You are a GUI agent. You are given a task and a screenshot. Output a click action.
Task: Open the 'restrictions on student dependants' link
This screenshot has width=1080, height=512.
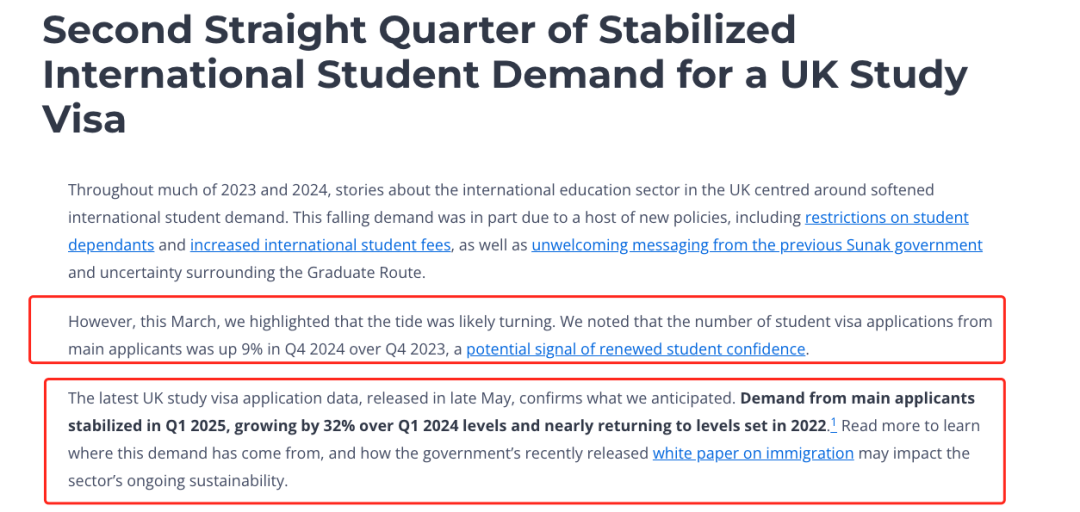[886, 217]
